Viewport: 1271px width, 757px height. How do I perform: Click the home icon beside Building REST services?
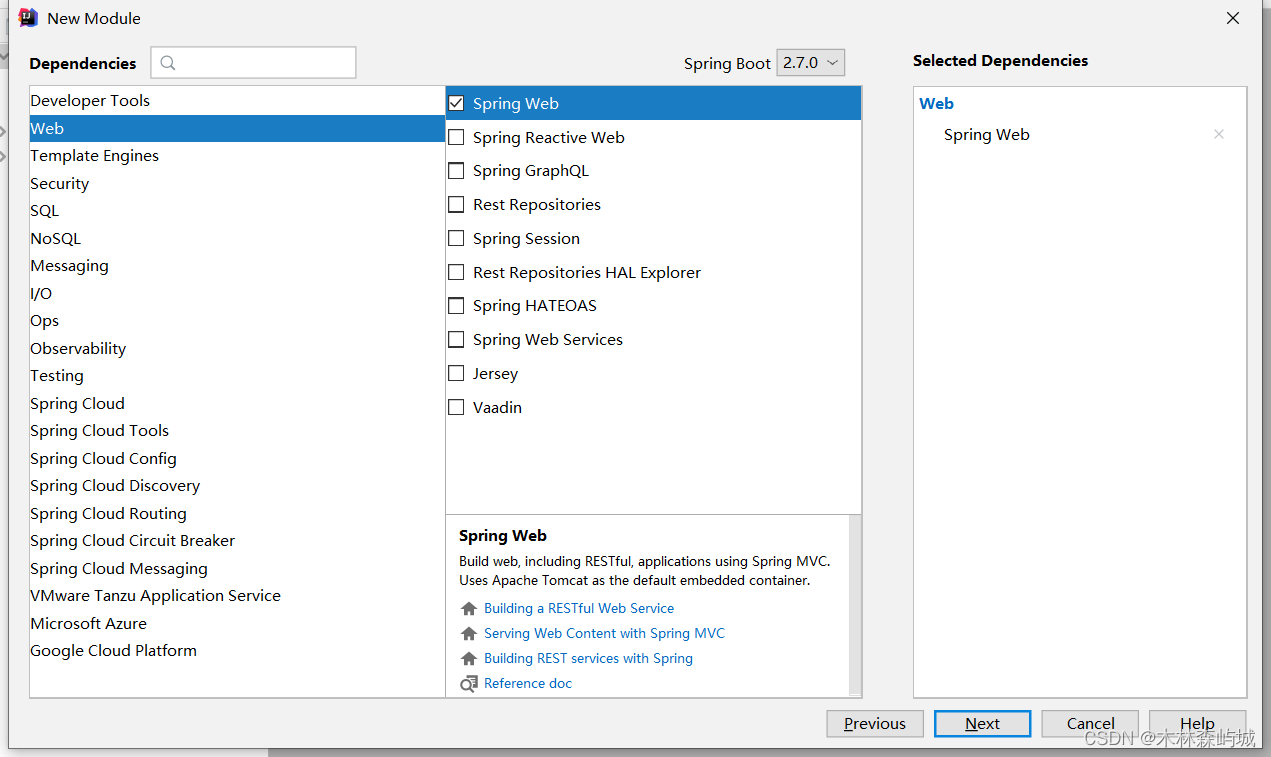click(x=469, y=659)
